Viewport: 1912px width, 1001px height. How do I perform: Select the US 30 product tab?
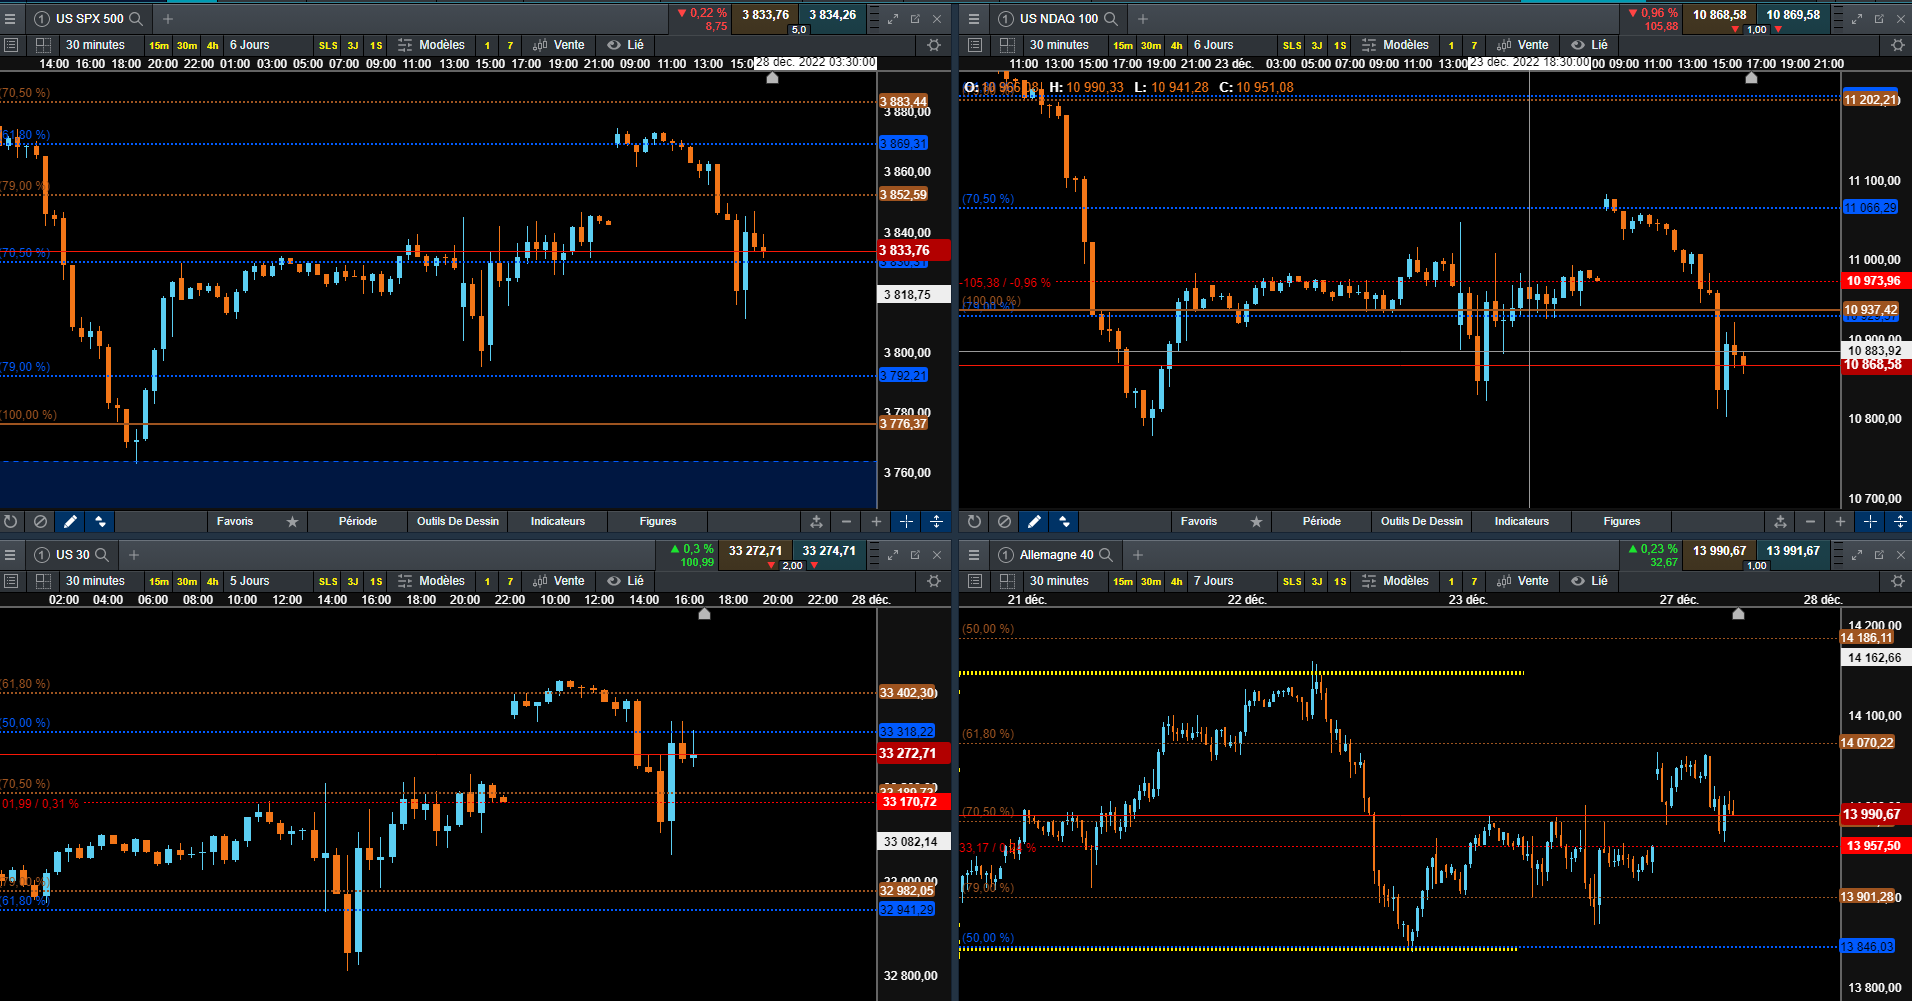73,555
